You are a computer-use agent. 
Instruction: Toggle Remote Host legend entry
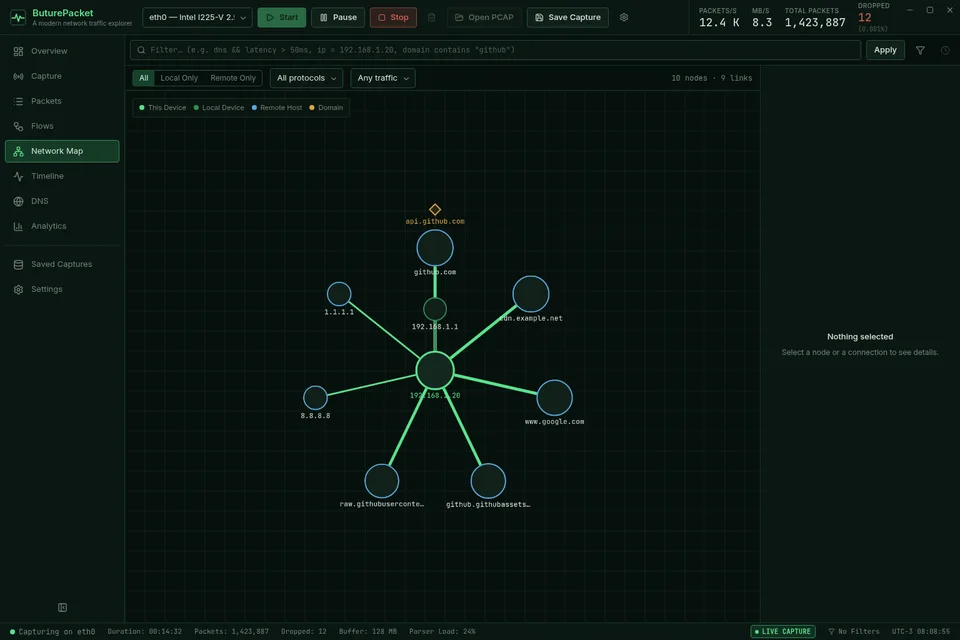pyautogui.click(x=277, y=108)
